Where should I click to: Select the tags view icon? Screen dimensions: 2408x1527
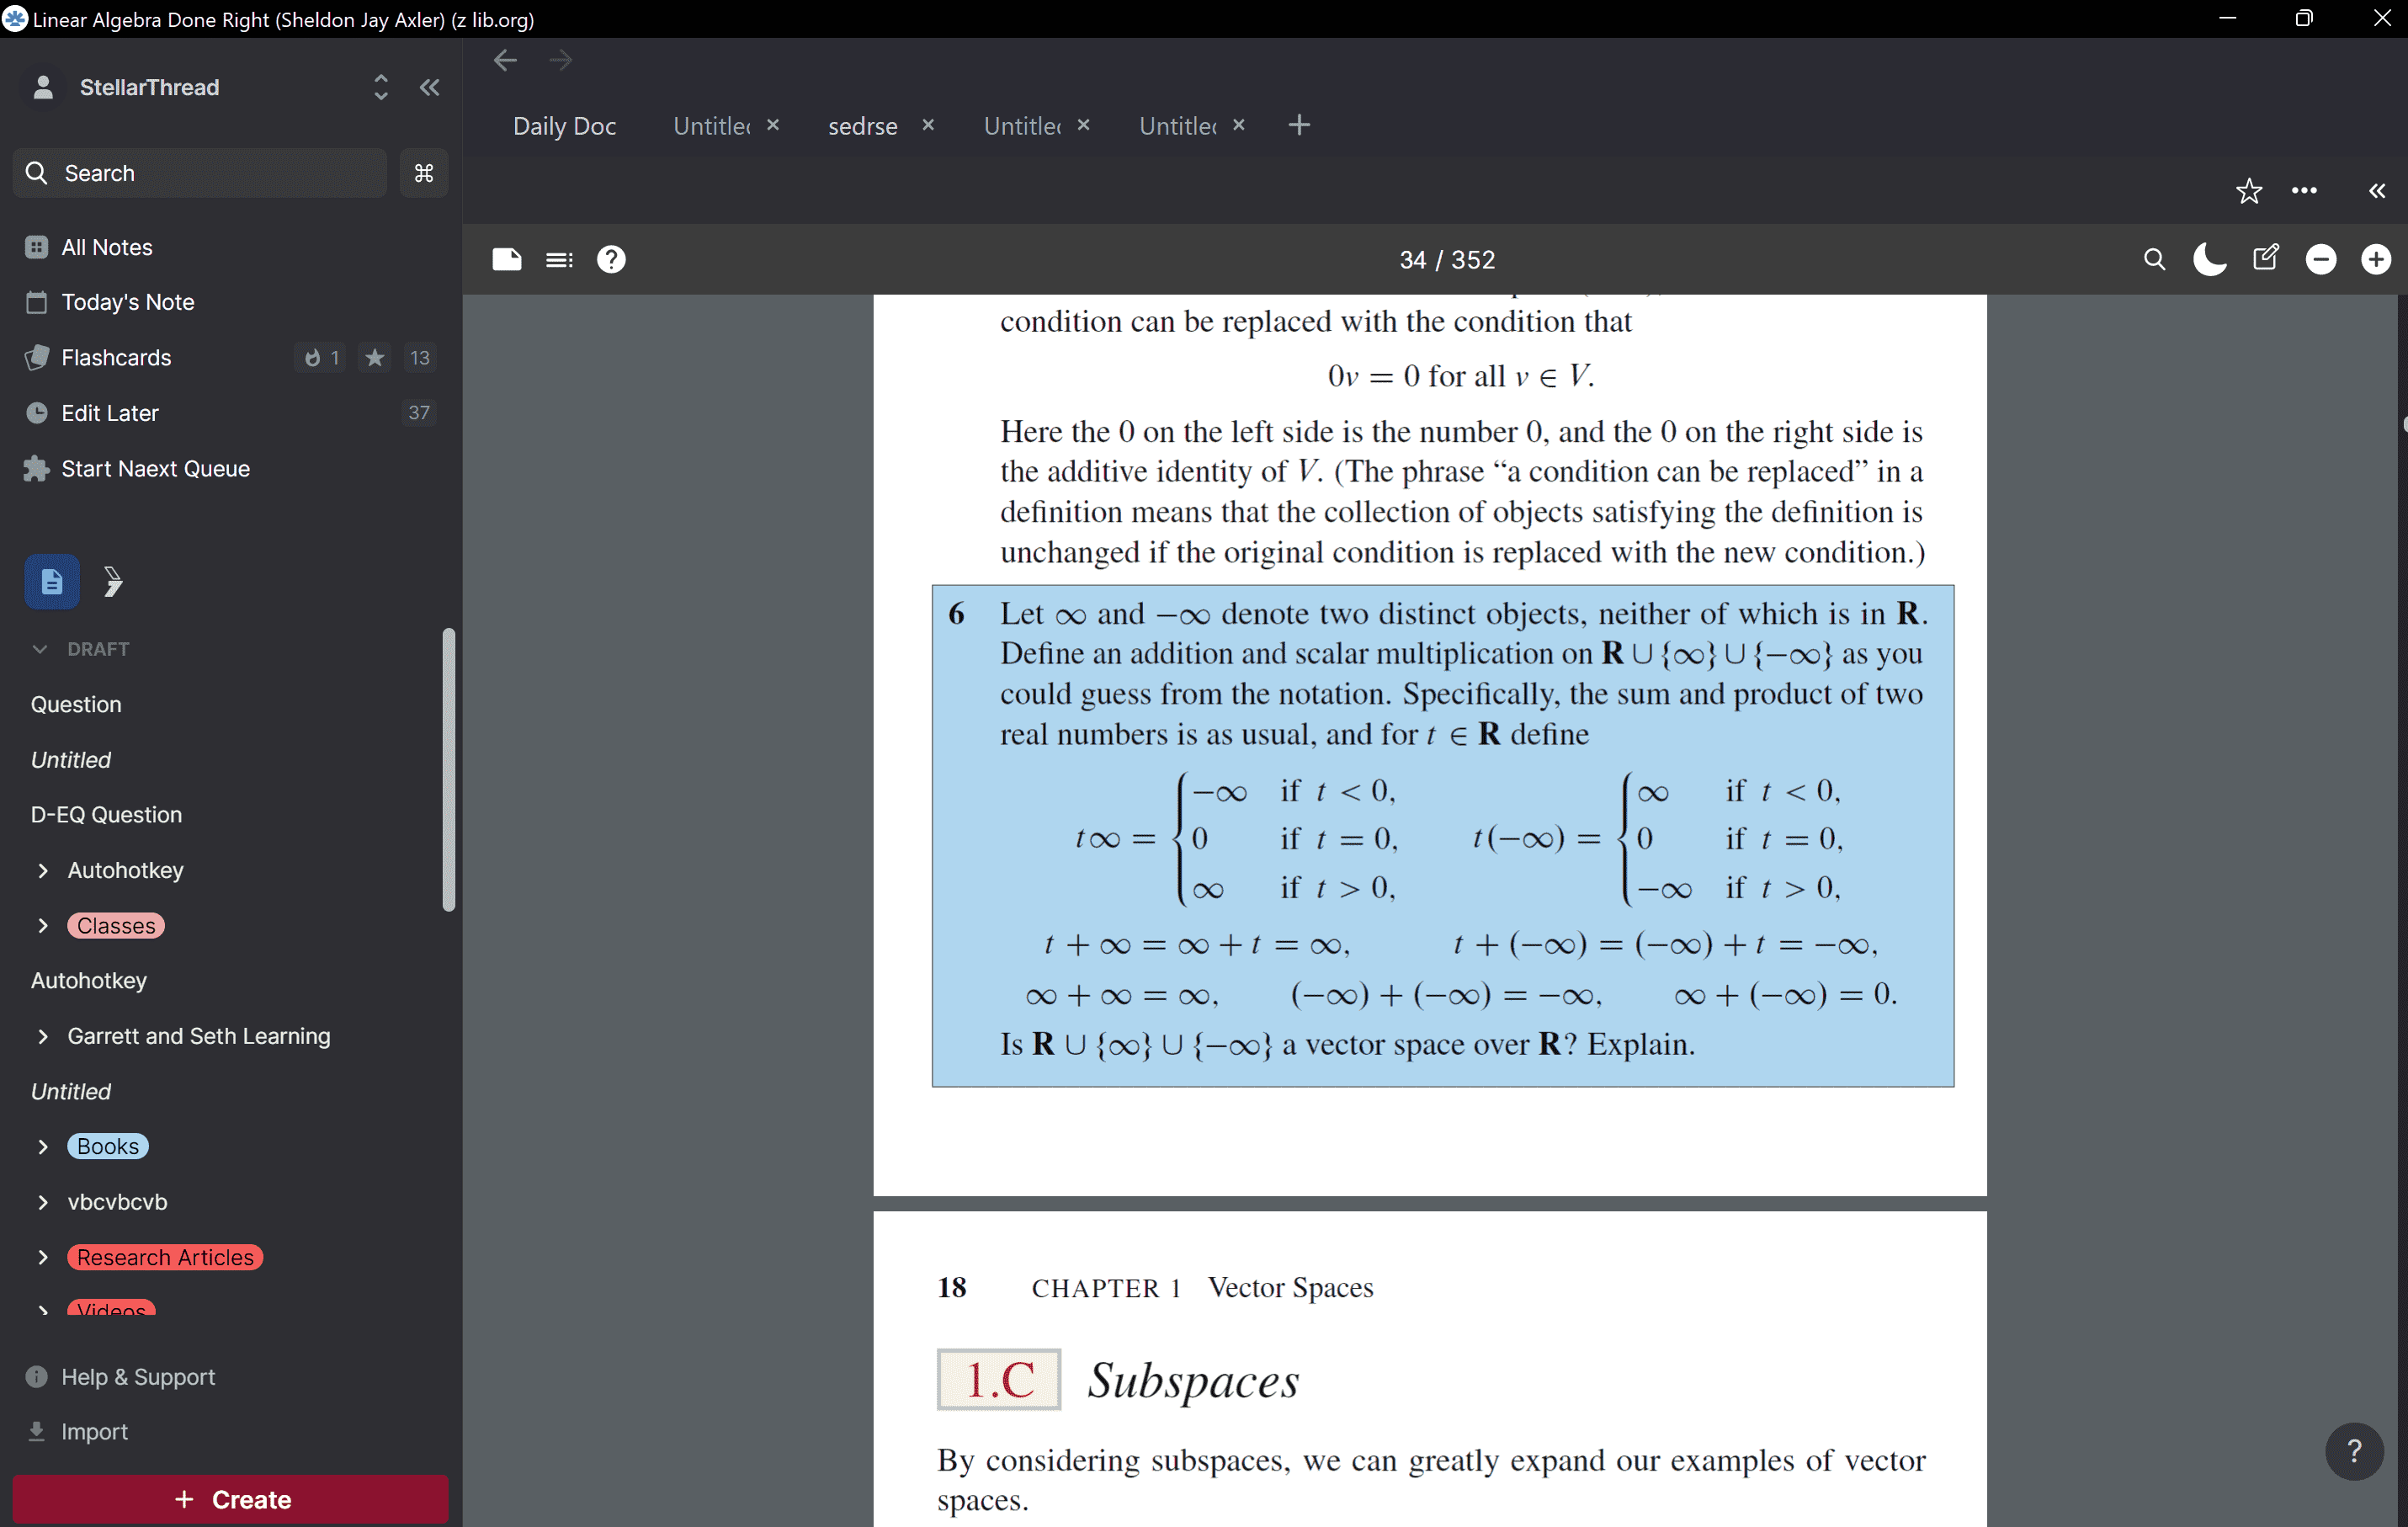click(x=113, y=581)
